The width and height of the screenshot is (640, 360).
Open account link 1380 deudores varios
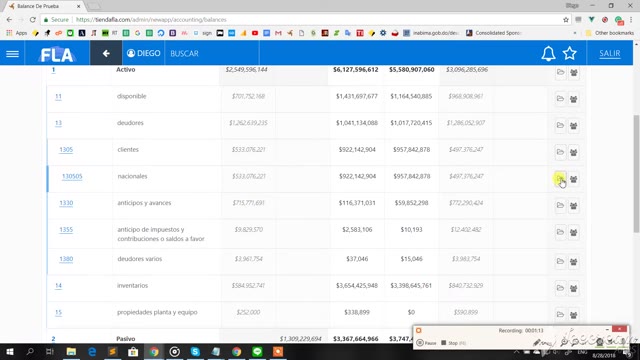coord(66,259)
